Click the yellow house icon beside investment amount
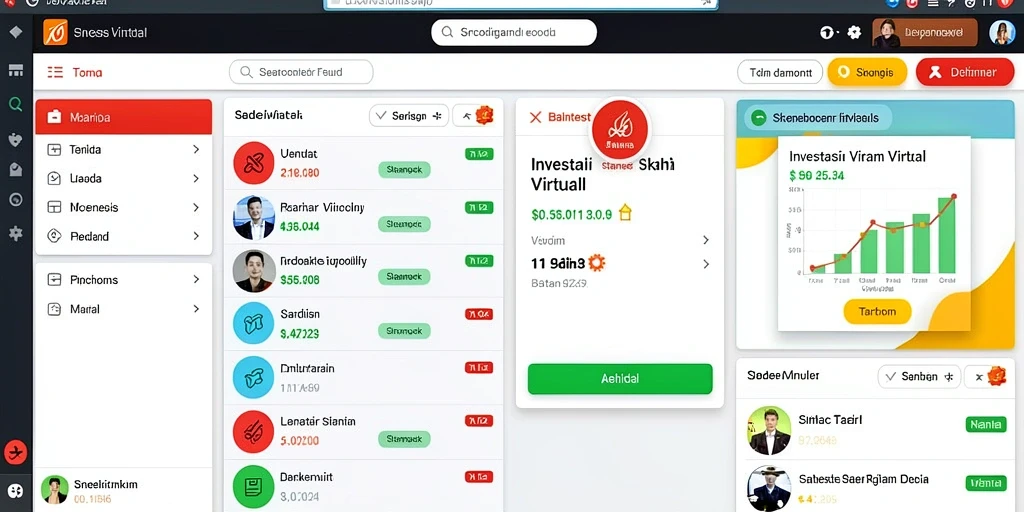This screenshot has height=512, width=1024. tap(625, 212)
